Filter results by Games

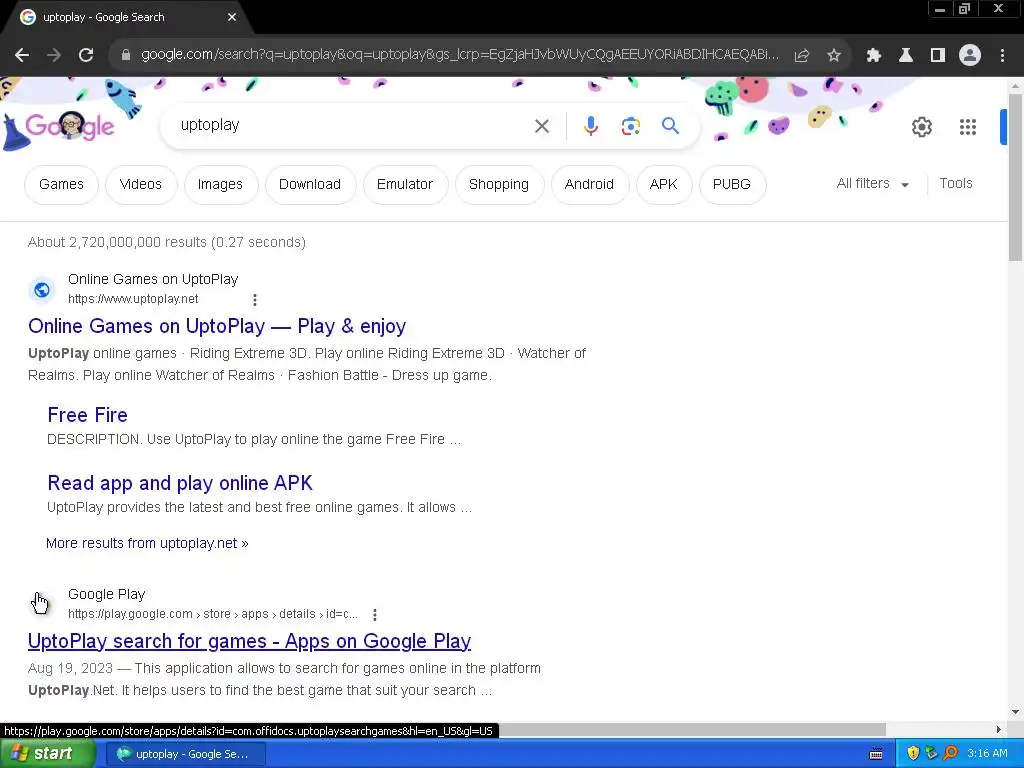[x=61, y=185]
